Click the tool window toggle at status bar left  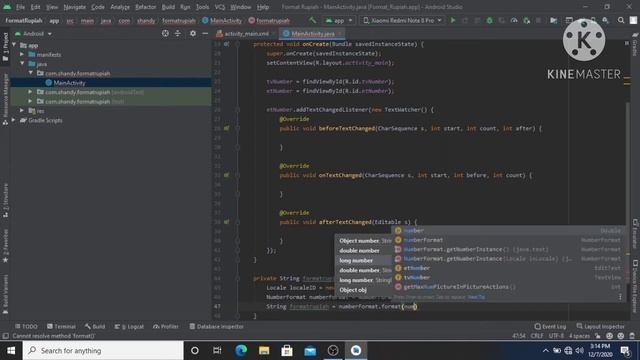tap(5, 336)
